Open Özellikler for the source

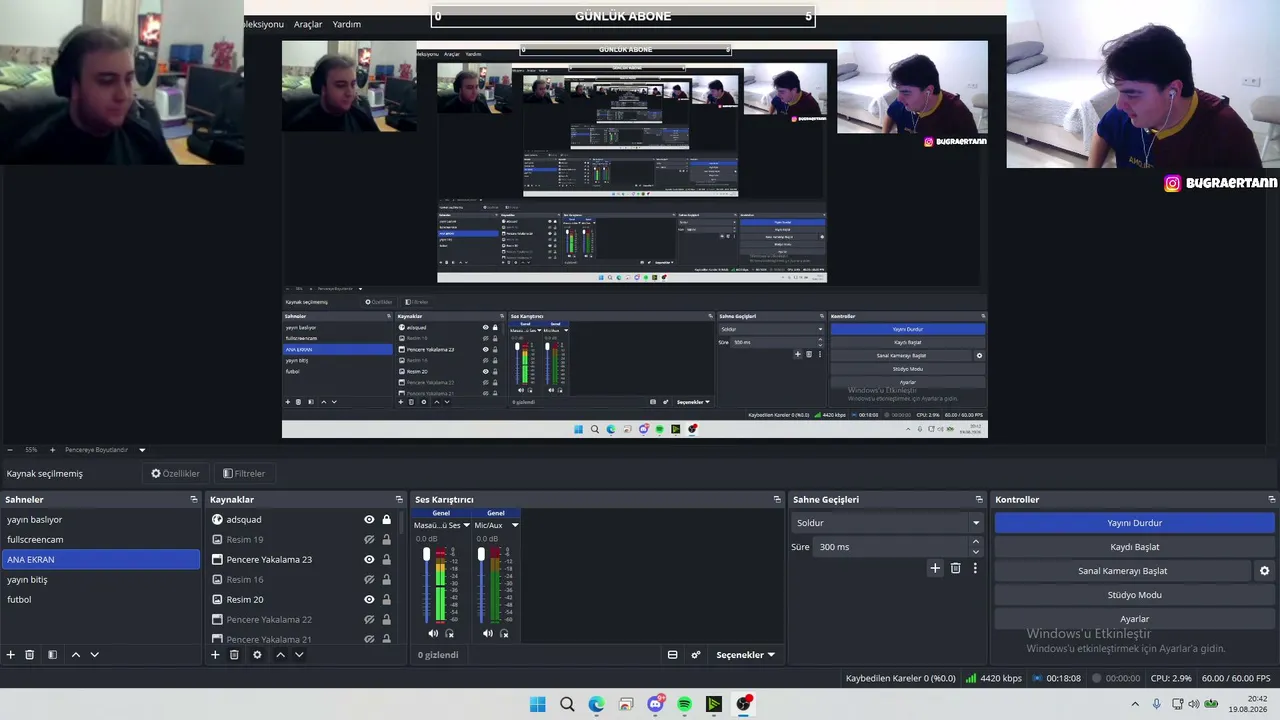click(176, 474)
